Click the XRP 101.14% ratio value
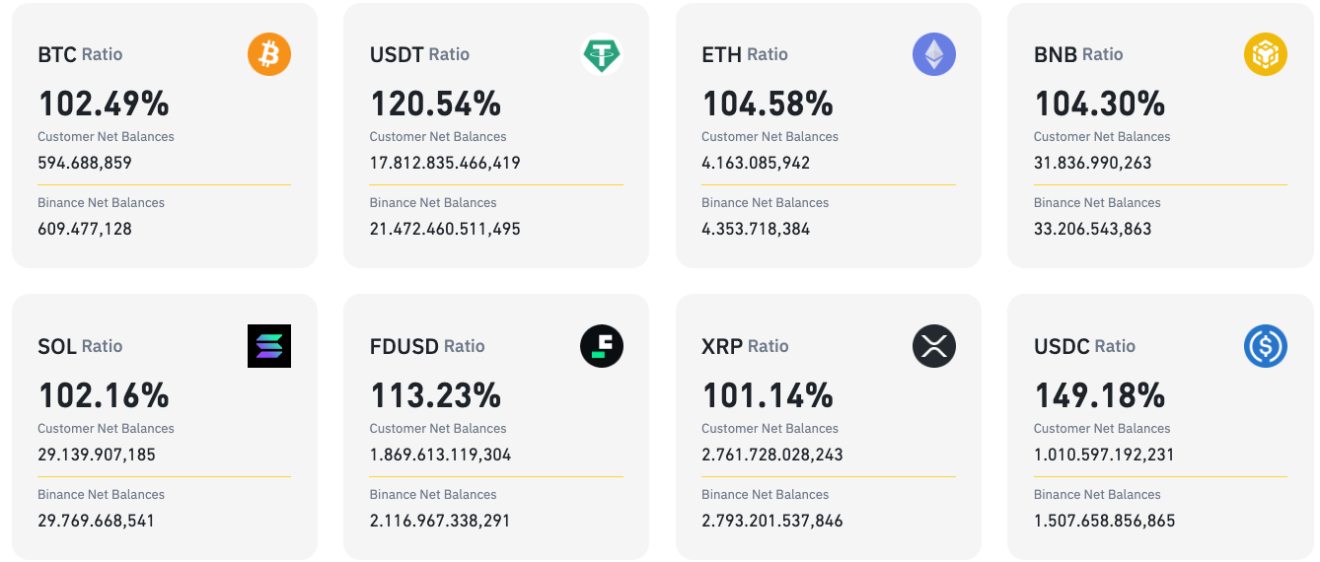The image size is (1320, 562). [x=767, y=395]
